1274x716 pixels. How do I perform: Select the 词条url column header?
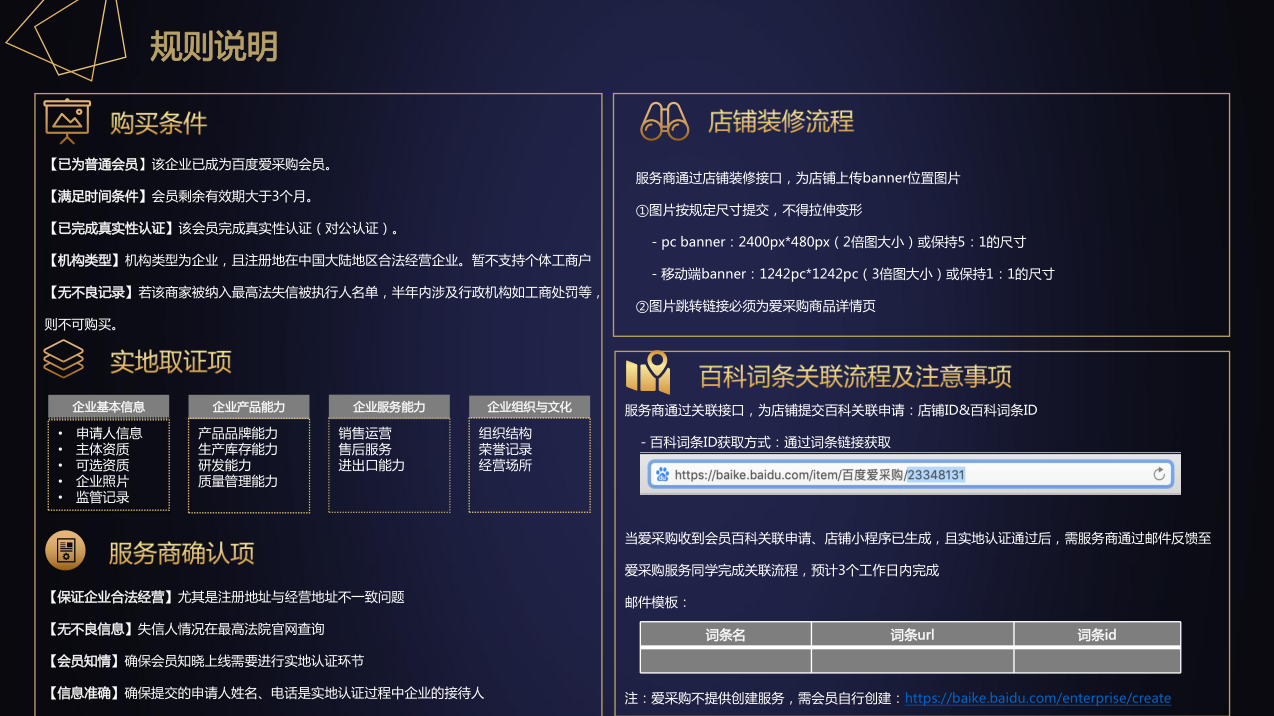click(911, 634)
